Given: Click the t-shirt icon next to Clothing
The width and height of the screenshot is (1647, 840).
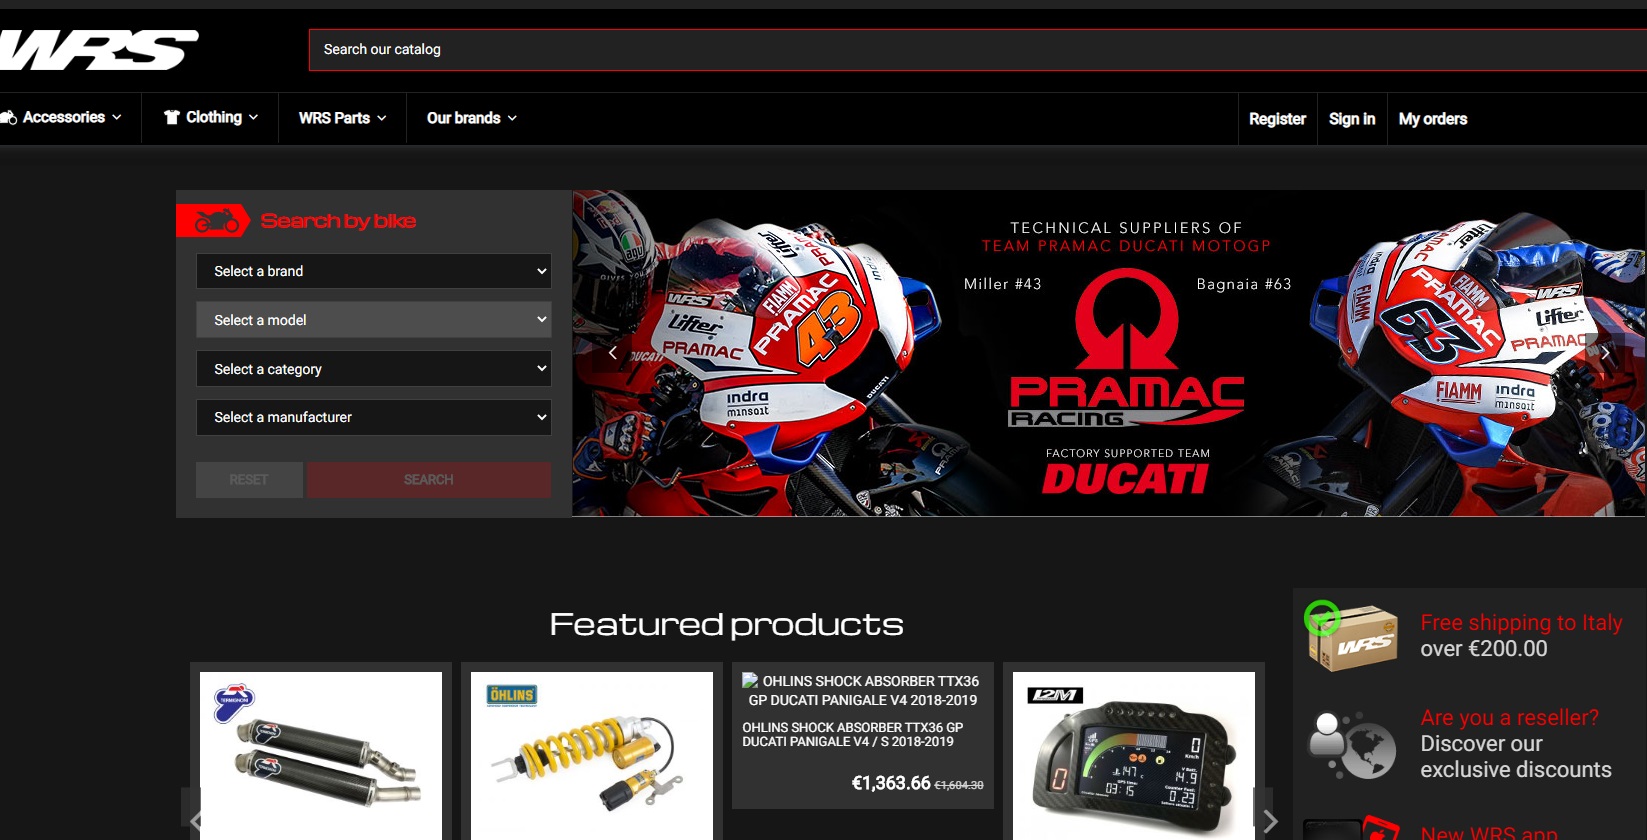Looking at the screenshot, I should click(x=172, y=117).
